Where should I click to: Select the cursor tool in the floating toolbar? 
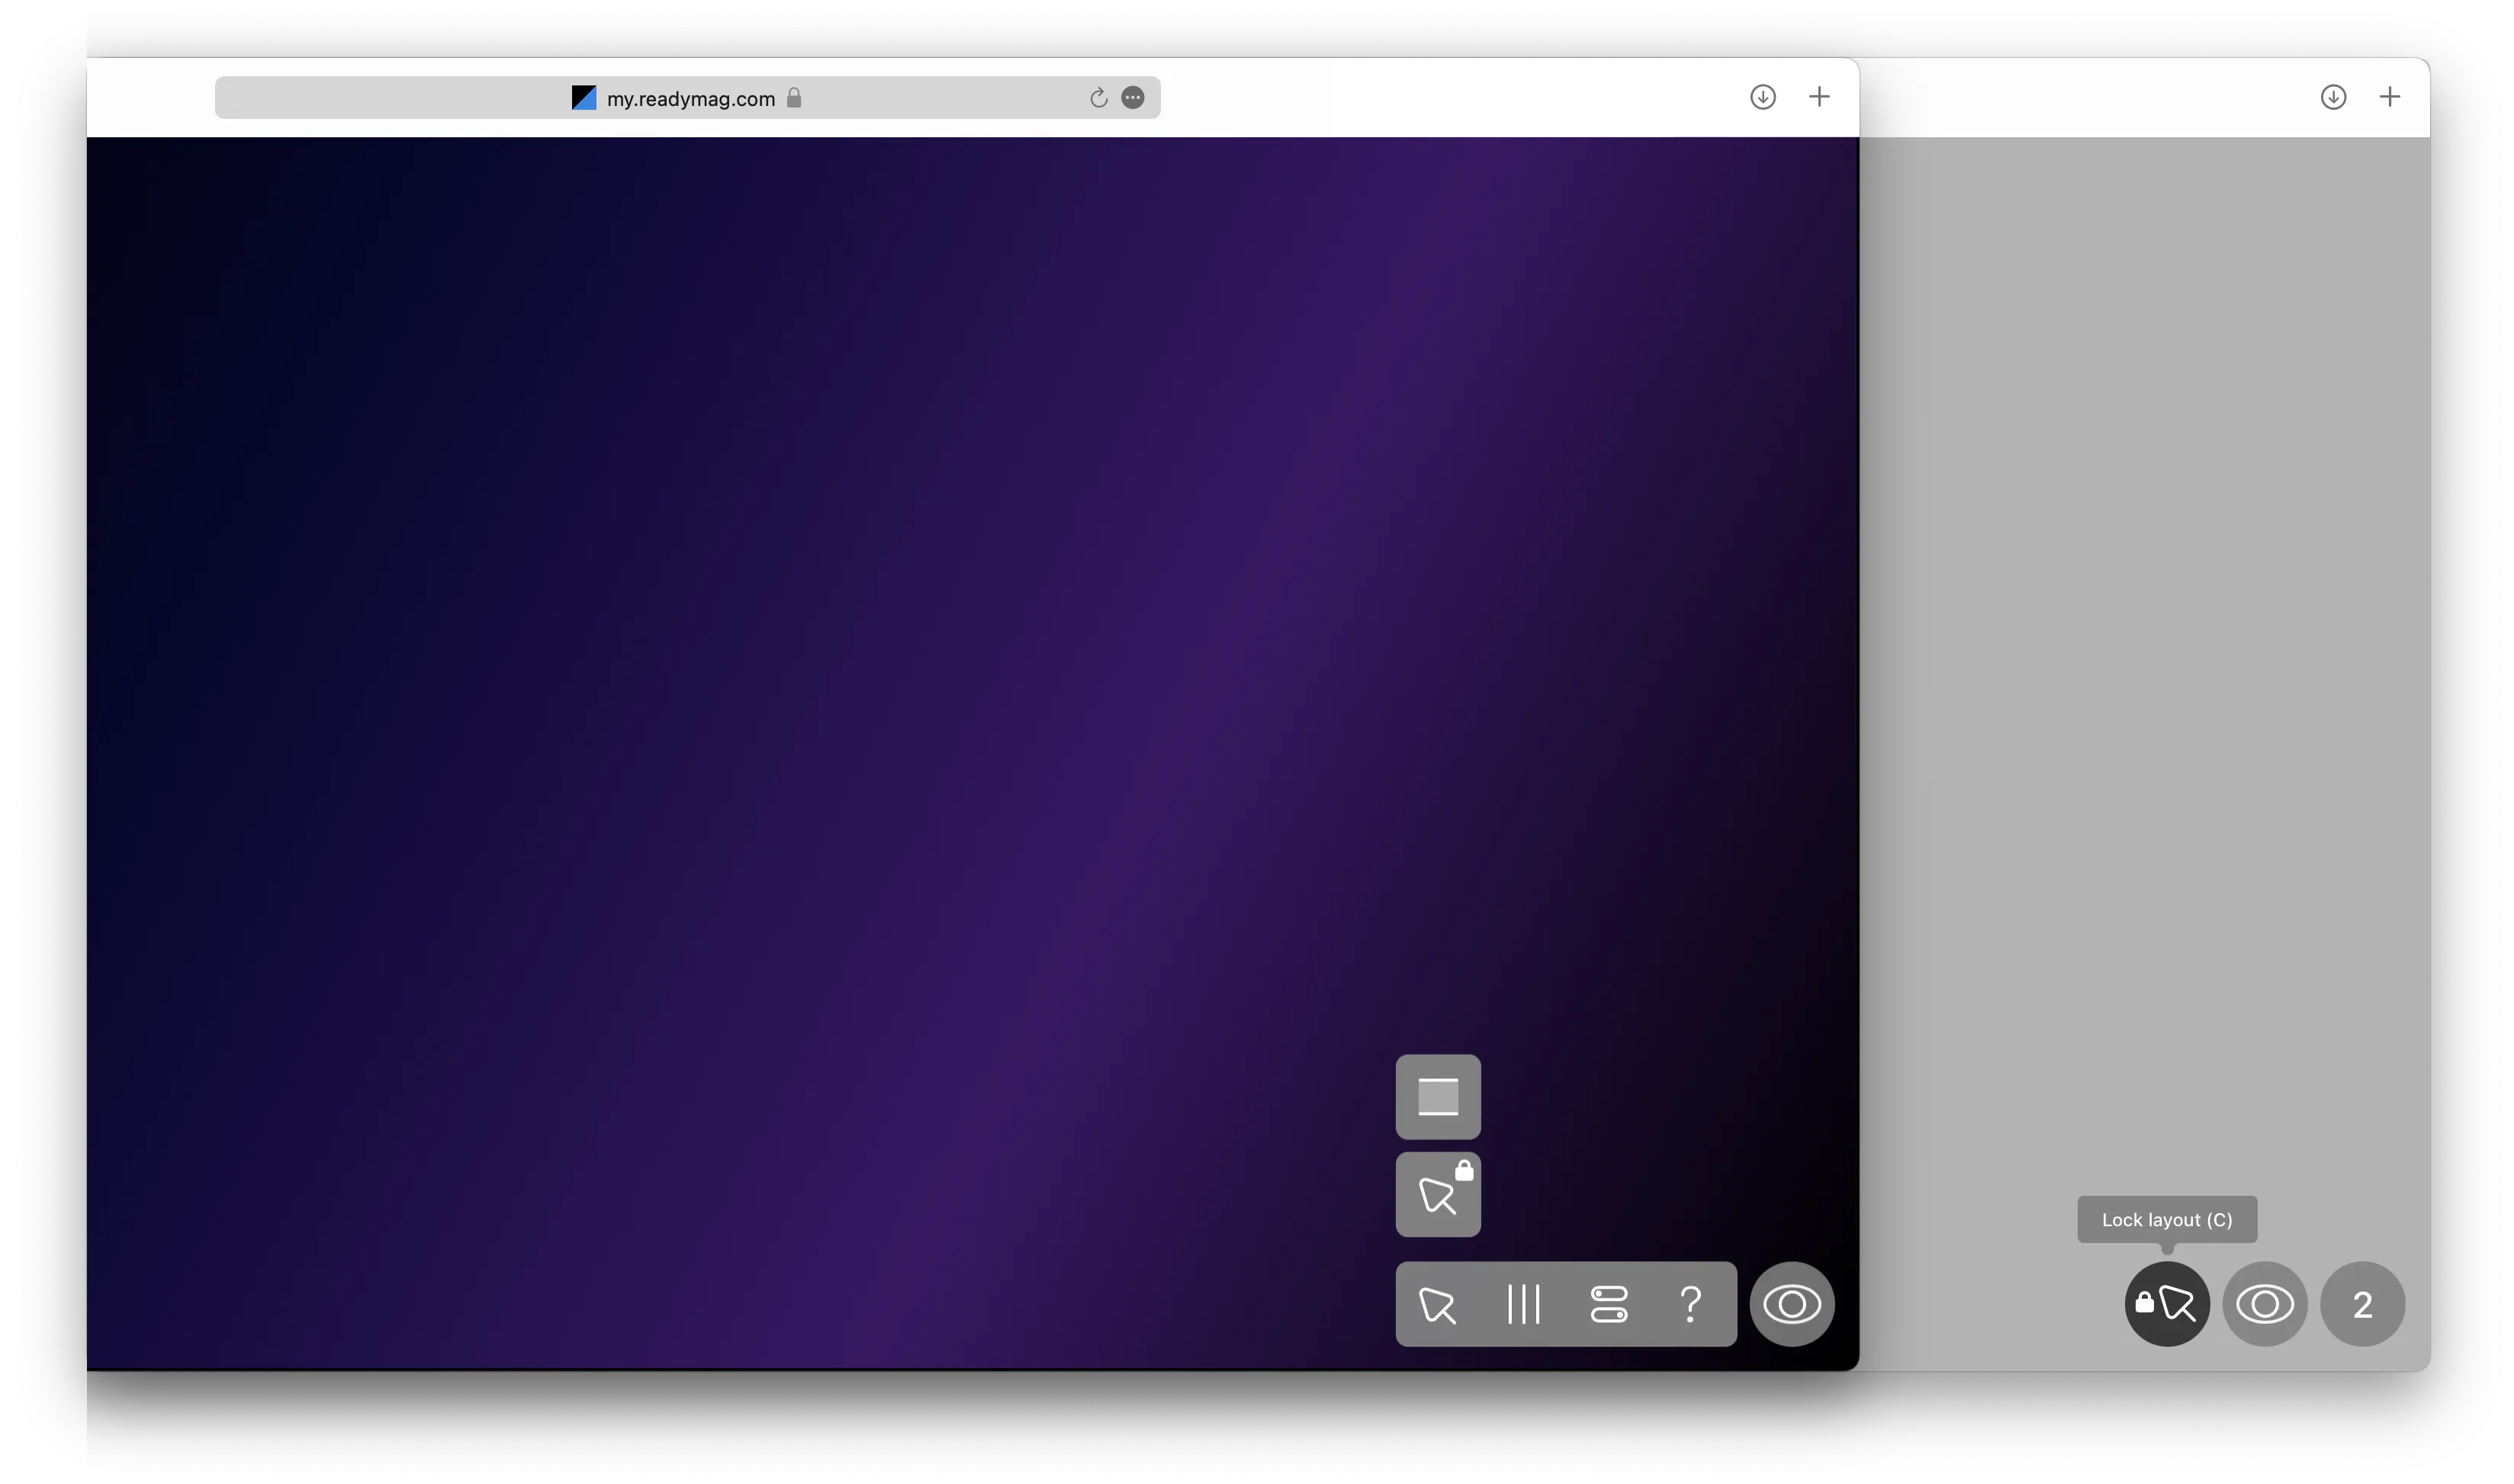coord(1437,1305)
